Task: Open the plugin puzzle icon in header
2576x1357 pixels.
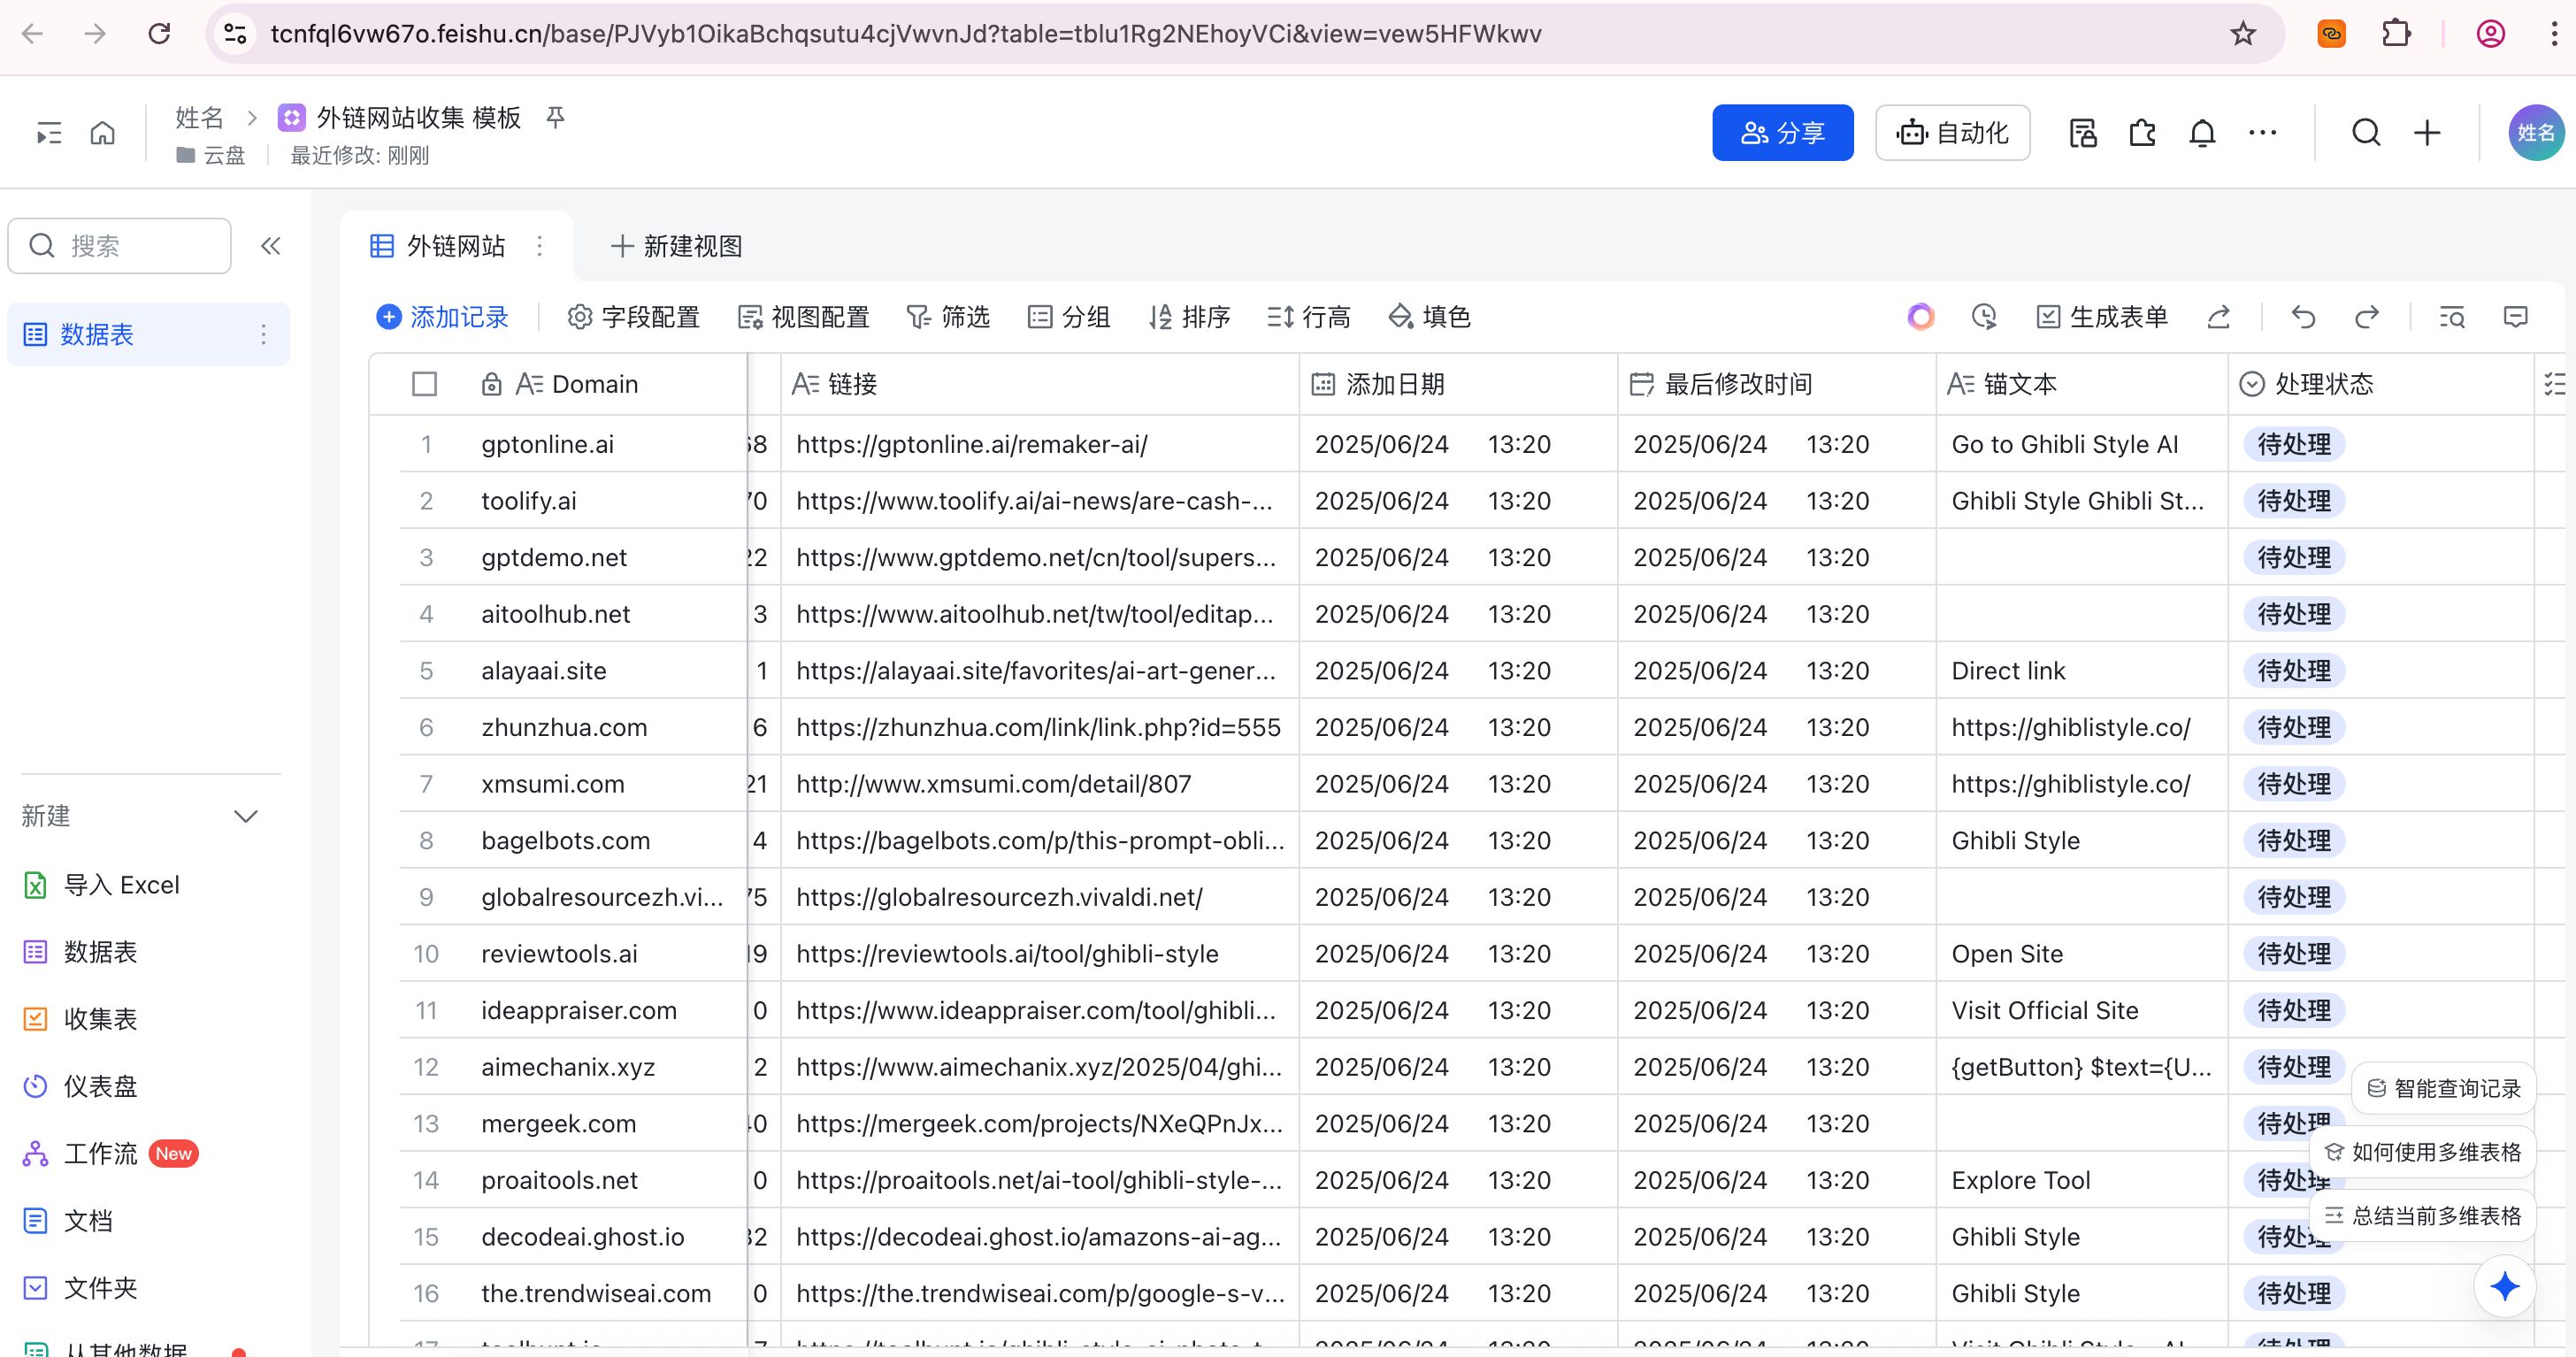Action: 2142,133
